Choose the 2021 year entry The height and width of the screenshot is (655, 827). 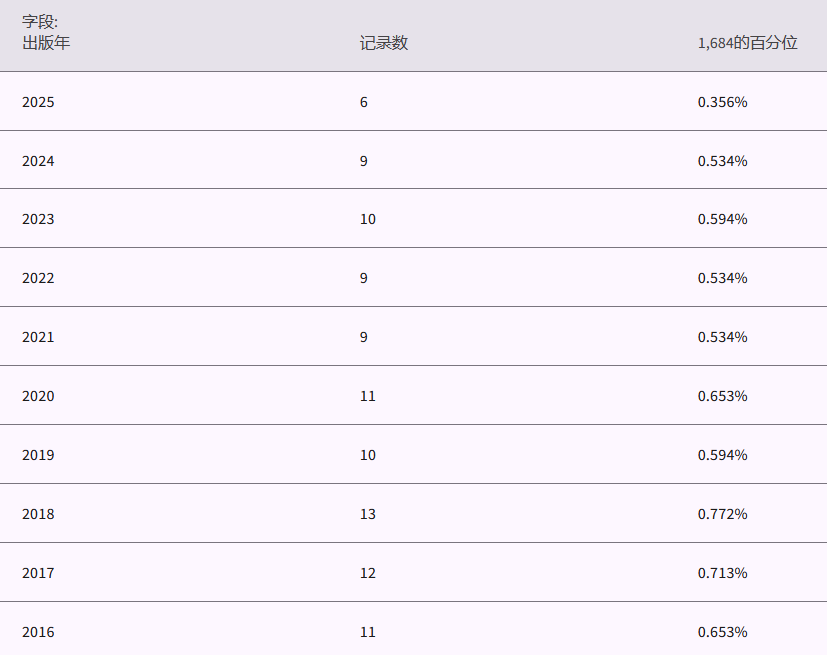click(x=38, y=337)
